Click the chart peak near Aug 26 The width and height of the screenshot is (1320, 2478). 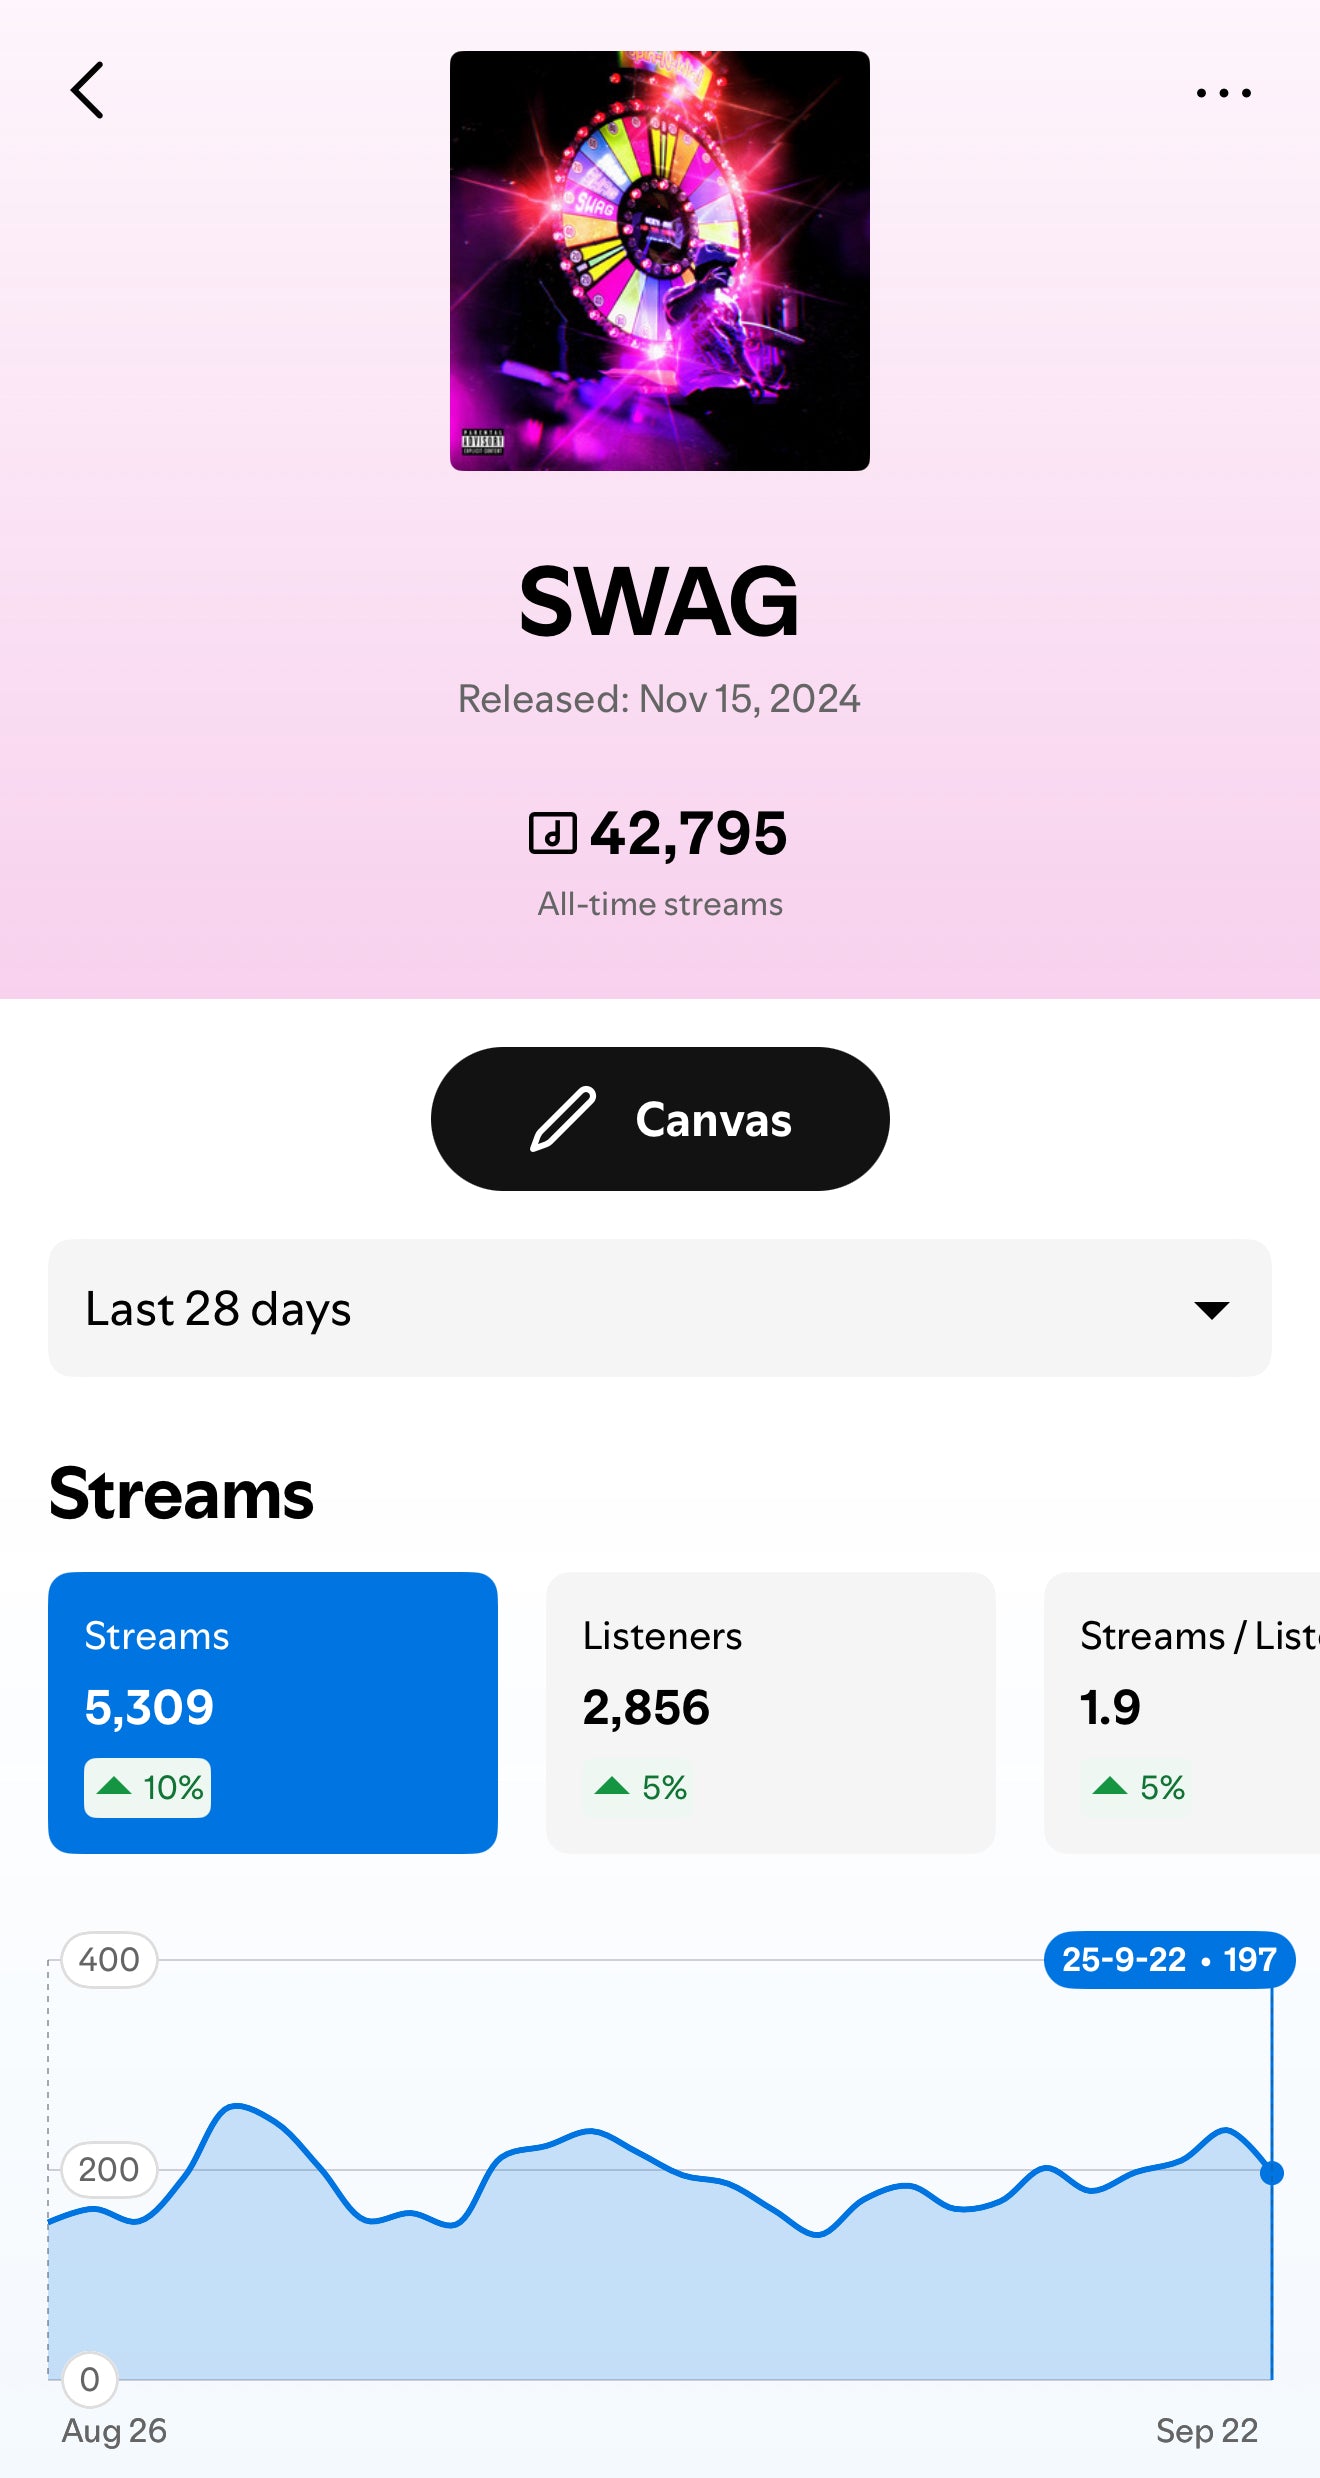click(x=236, y=2106)
